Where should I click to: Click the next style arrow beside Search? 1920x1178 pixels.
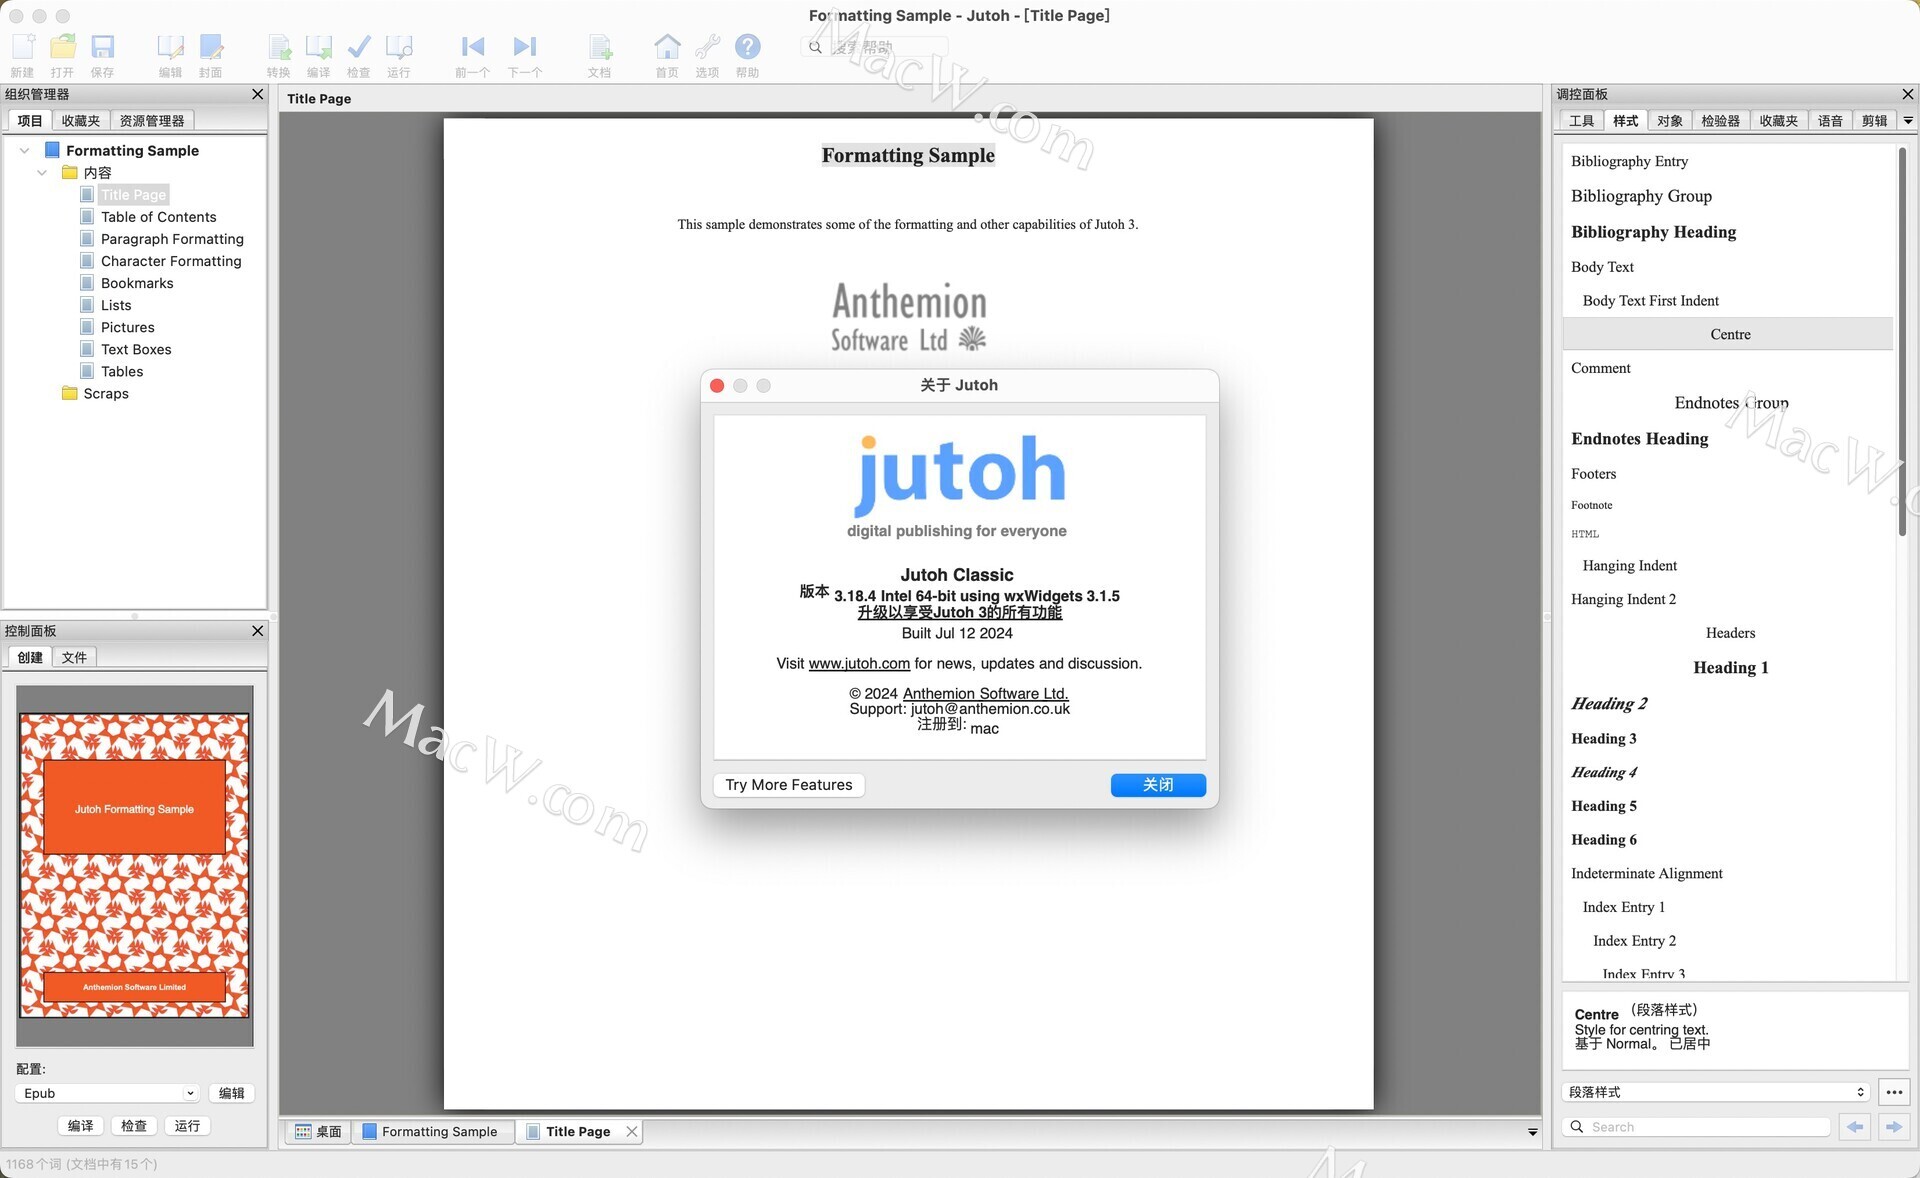[1894, 1127]
